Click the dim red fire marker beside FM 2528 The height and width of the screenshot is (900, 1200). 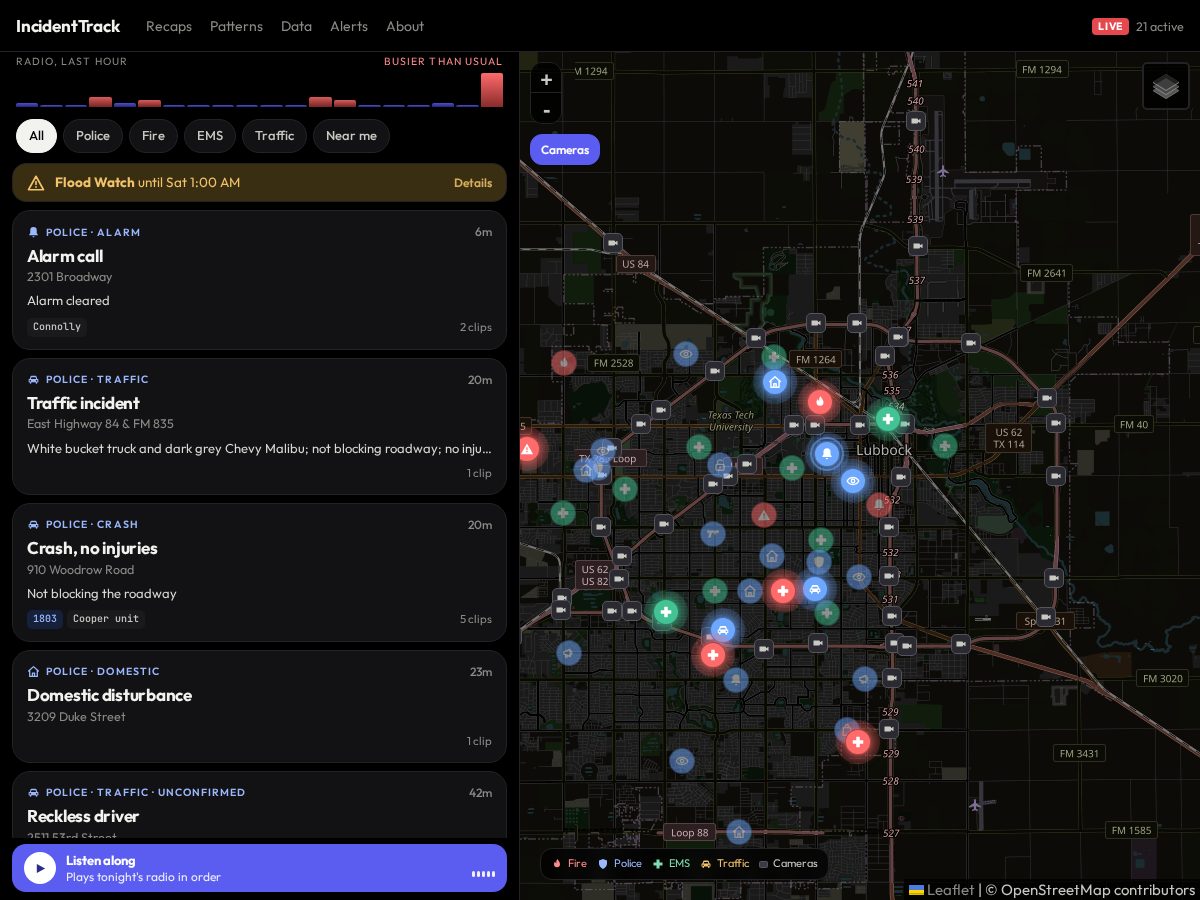click(x=564, y=362)
